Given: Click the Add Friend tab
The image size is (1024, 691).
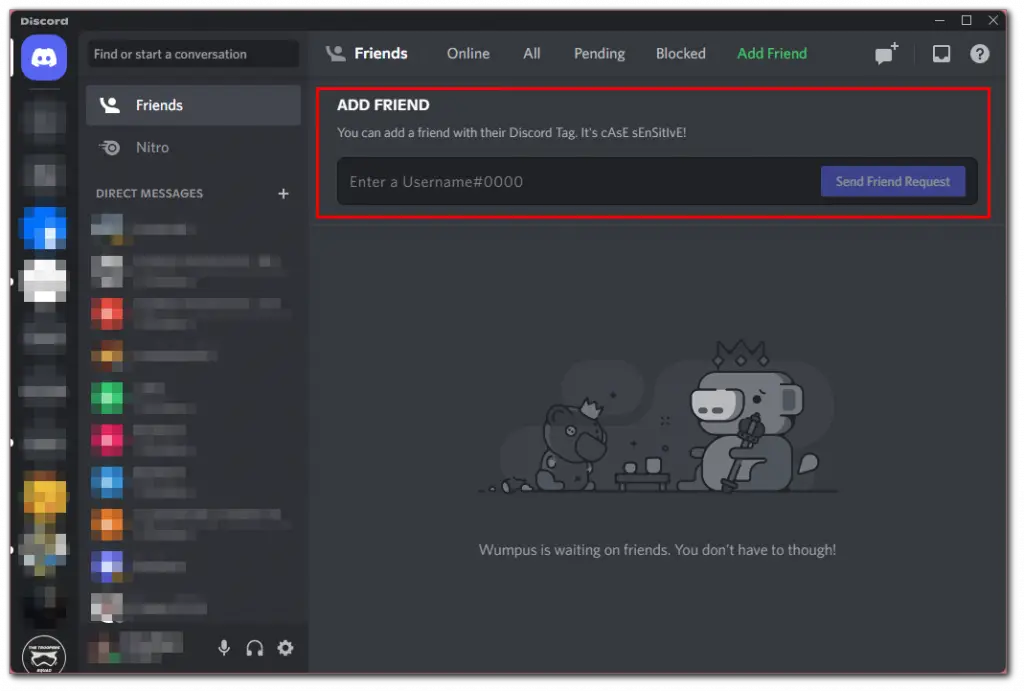Looking at the screenshot, I should (771, 53).
